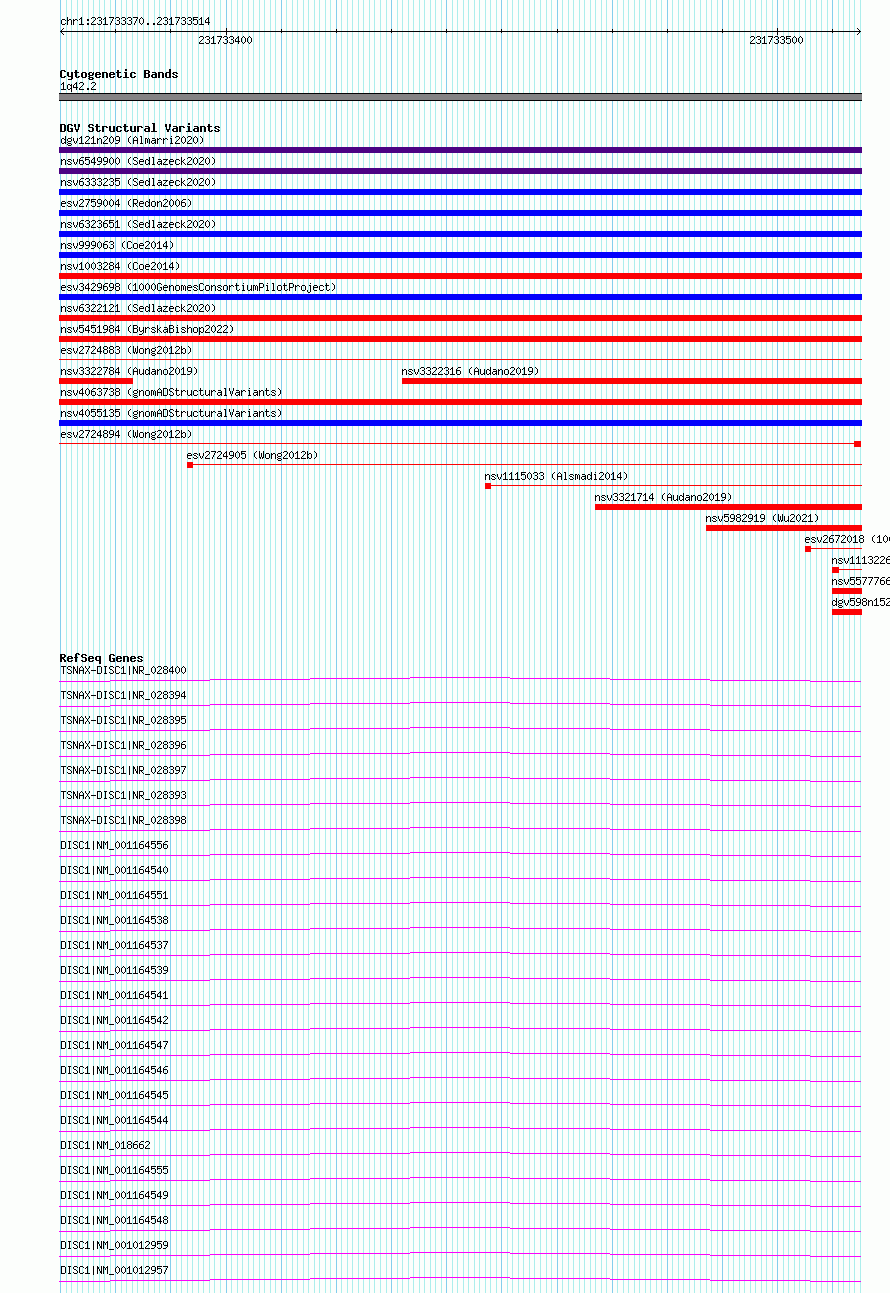890x1293 pixels.
Task: Open transcript DISC1|NM_001164540
Action: click(114, 870)
